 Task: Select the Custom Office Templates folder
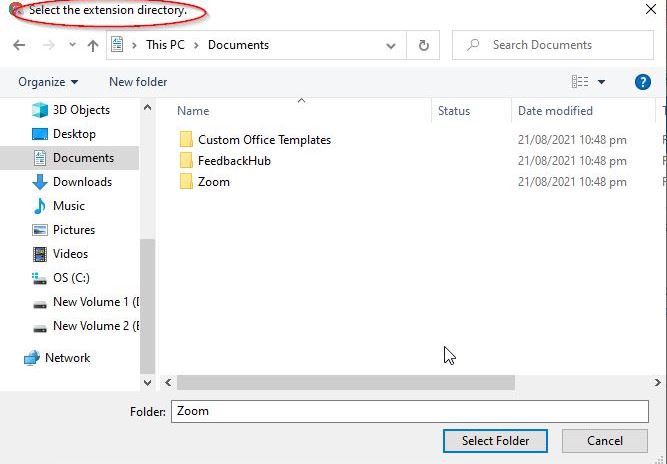(264, 140)
